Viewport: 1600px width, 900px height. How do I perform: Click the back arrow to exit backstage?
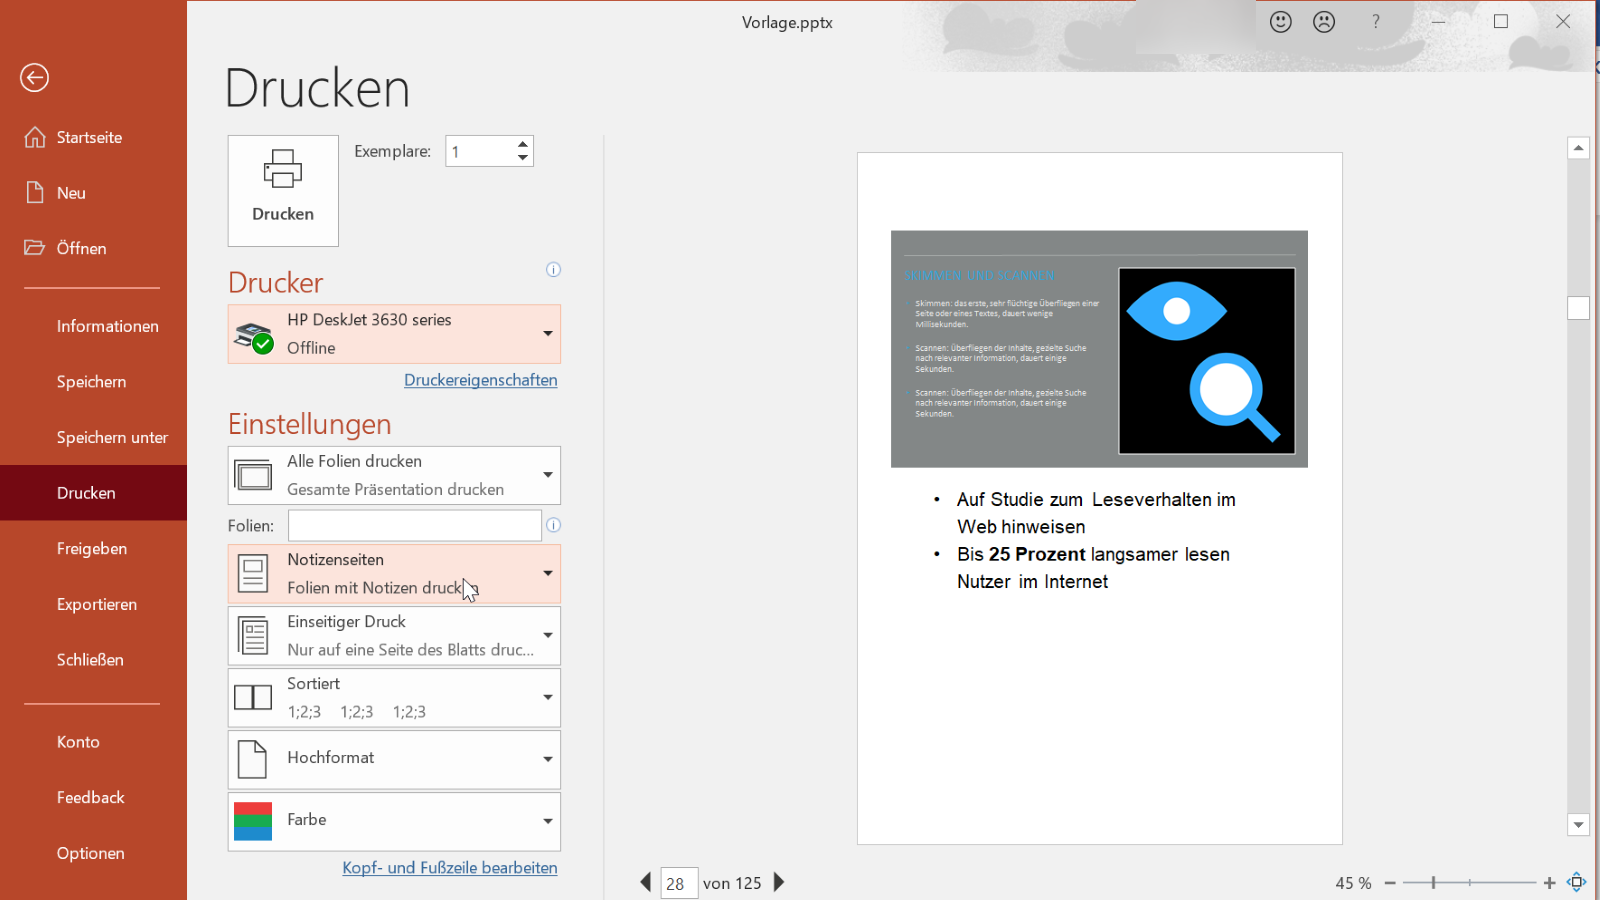tap(34, 78)
